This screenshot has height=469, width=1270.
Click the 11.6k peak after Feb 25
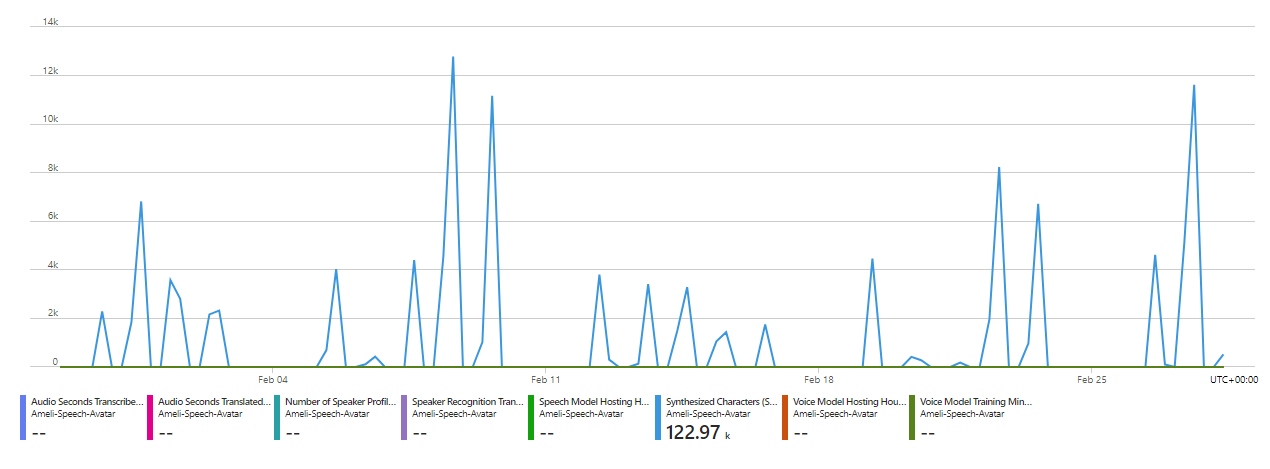(1194, 86)
